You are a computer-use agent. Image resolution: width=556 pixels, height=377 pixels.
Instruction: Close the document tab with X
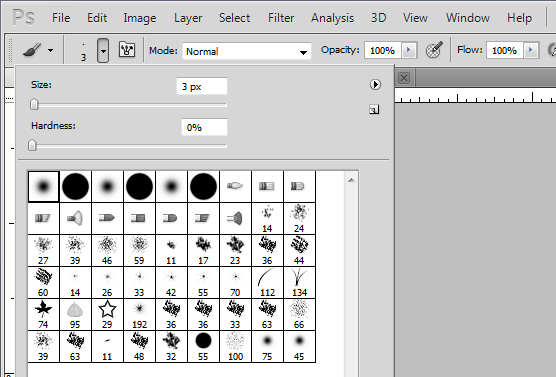point(404,78)
